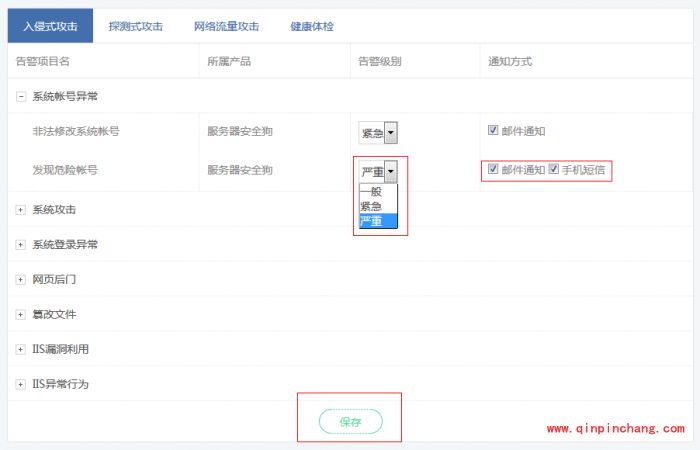Open alert level dropdown for 发现危险帐号

click(x=378, y=171)
